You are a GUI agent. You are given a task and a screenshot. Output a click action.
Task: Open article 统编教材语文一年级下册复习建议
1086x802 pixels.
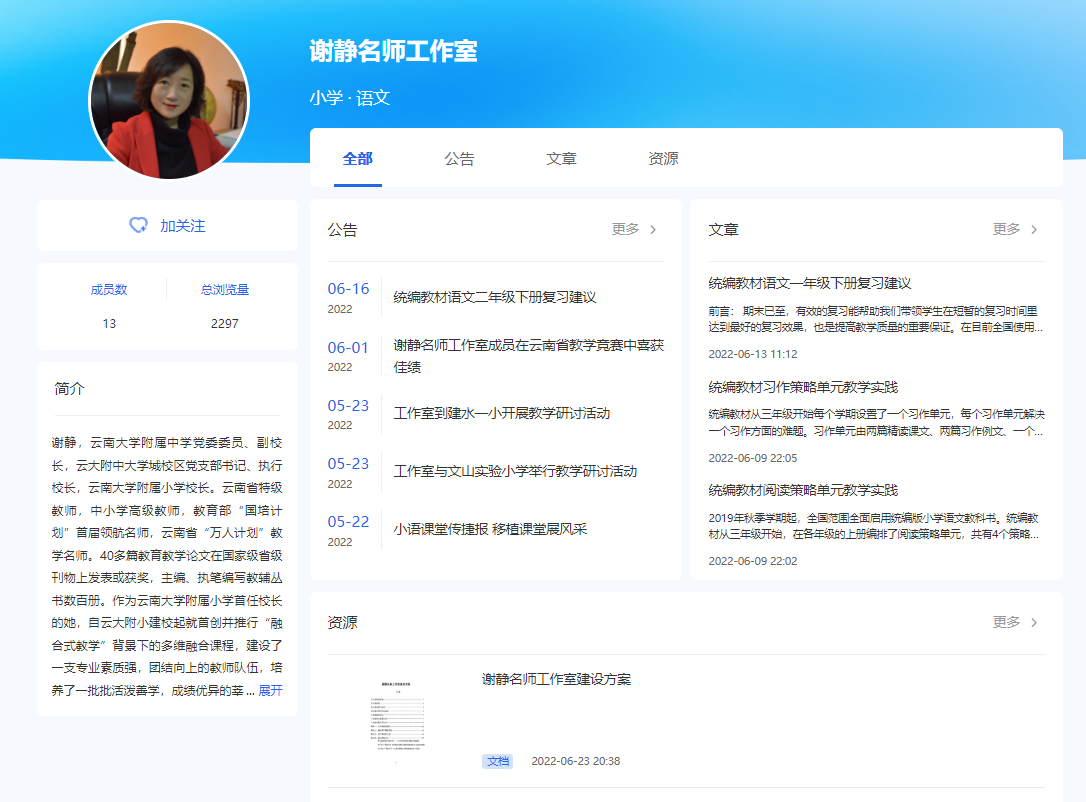pos(810,283)
